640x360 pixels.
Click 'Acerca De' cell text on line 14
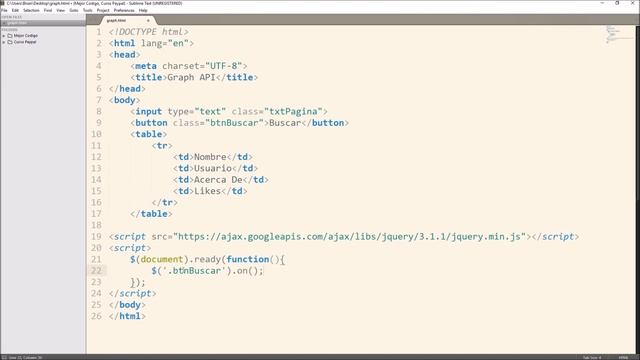tap(218, 180)
